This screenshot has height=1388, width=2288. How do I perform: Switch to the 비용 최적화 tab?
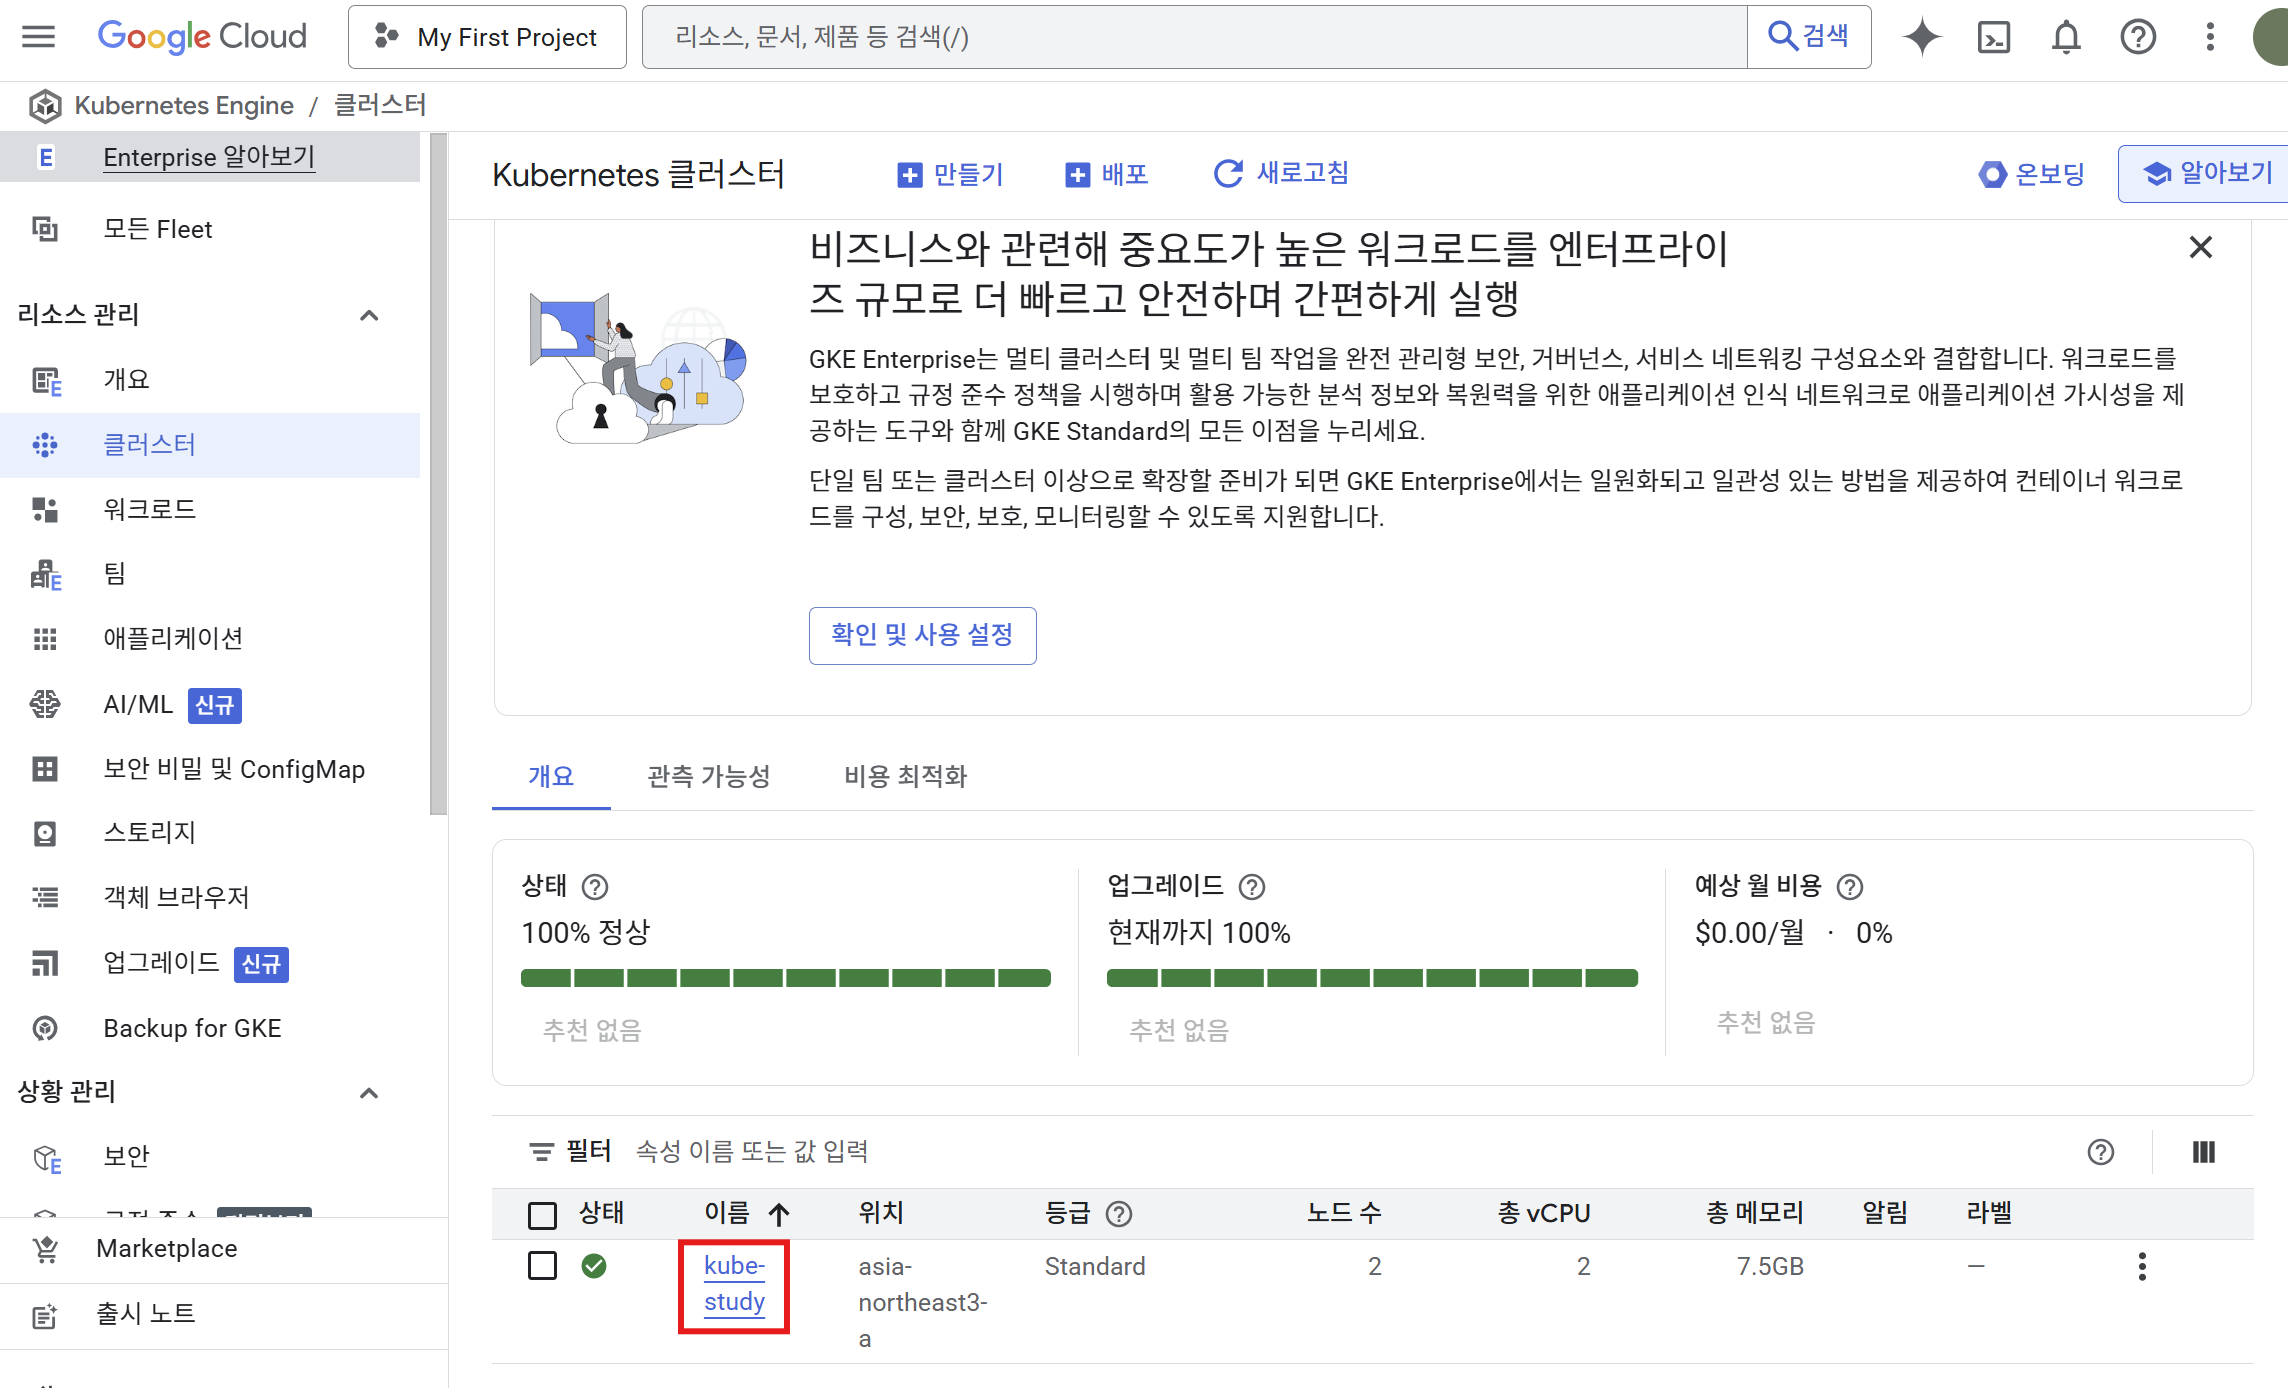[x=905, y=776]
